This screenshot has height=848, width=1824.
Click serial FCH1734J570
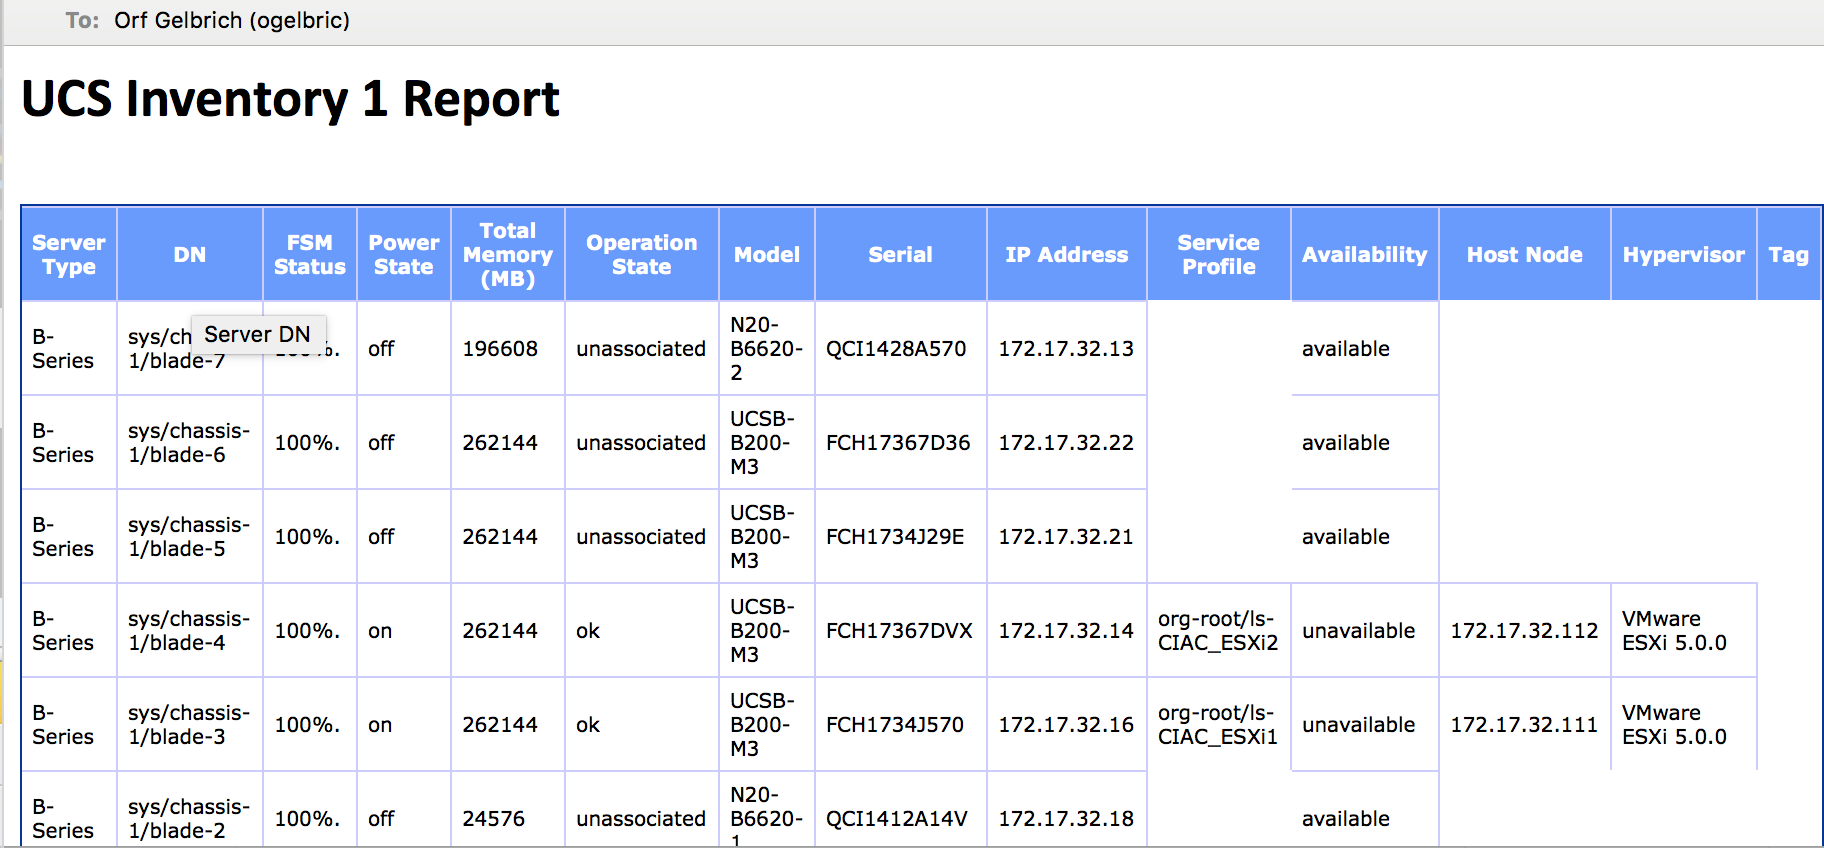(895, 724)
